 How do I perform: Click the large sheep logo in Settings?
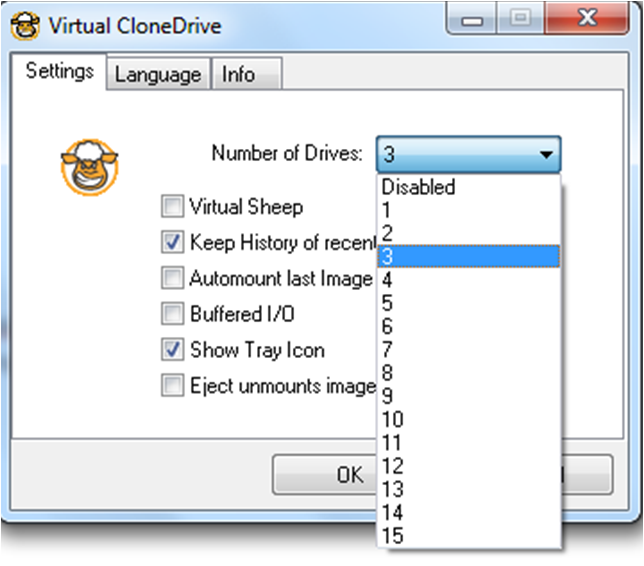90,167
